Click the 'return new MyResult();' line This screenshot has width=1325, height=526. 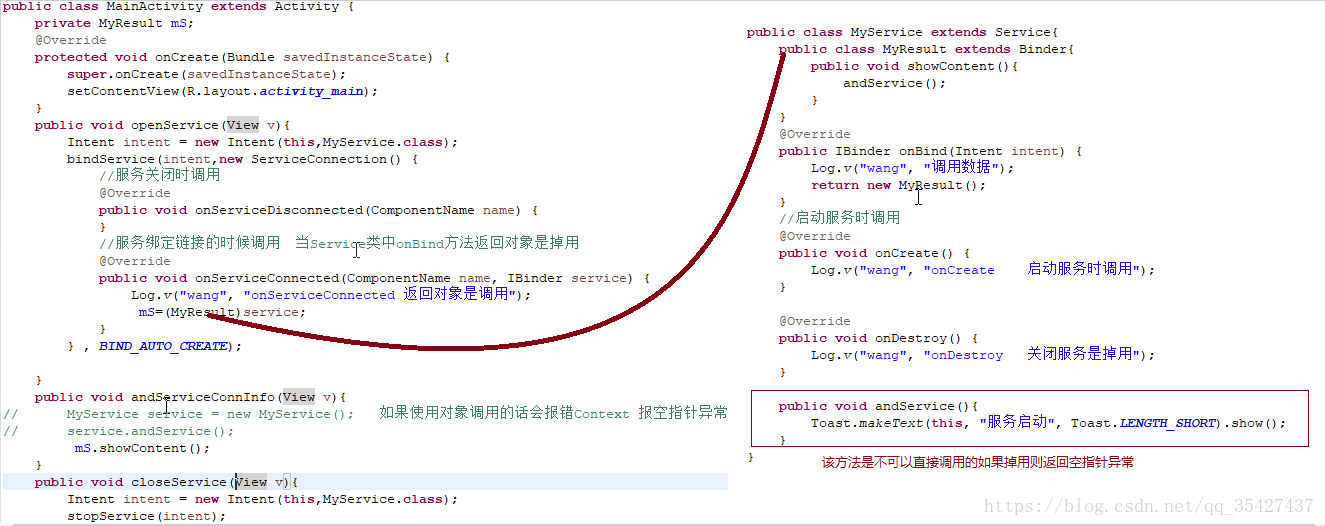pyautogui.click(x=898, y=185)
